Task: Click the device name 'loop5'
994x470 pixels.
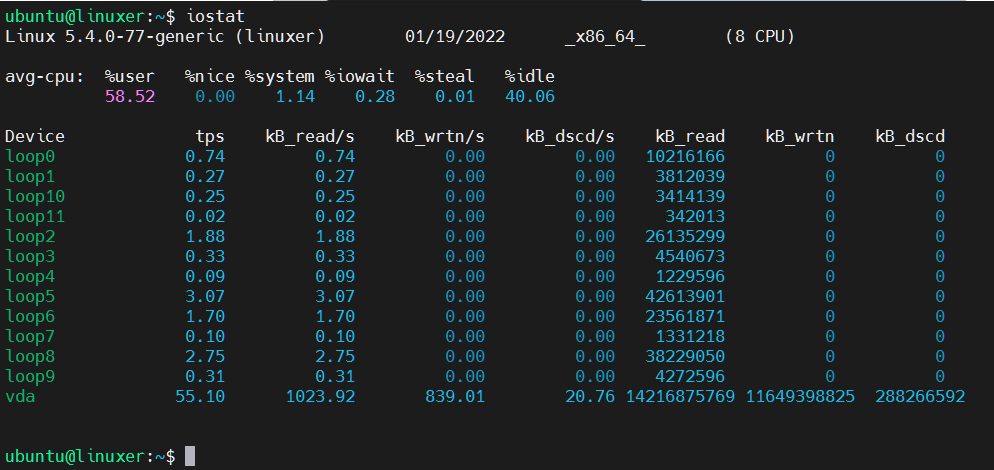Action: [30, 296]
